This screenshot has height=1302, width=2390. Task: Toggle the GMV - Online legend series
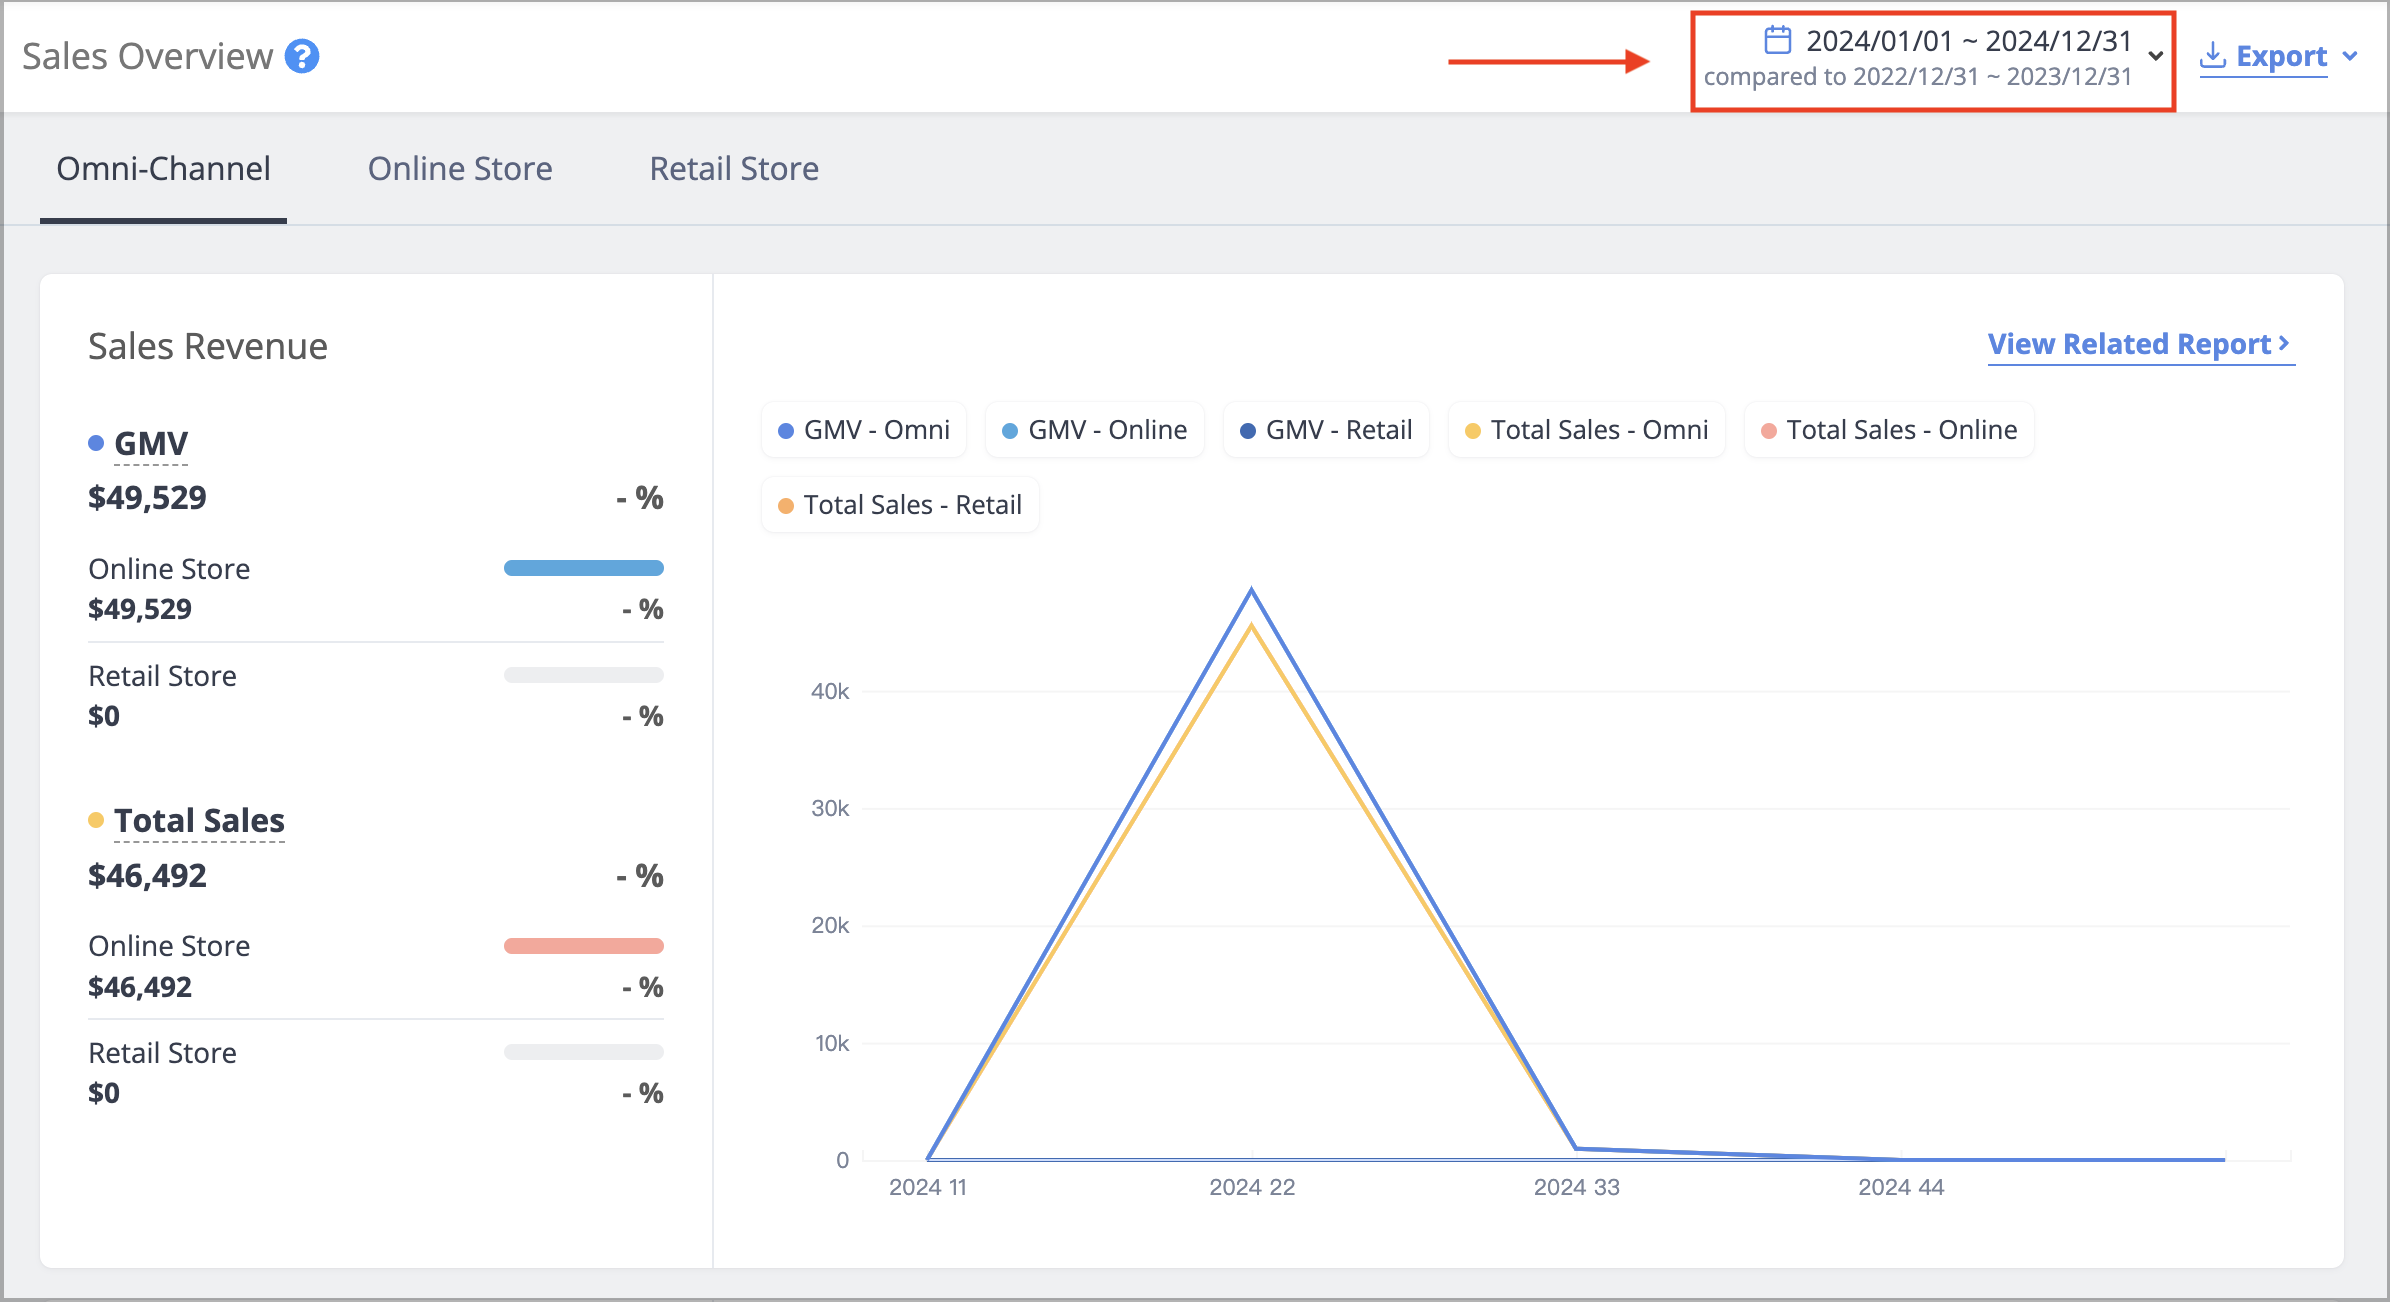pos(1095,430)
